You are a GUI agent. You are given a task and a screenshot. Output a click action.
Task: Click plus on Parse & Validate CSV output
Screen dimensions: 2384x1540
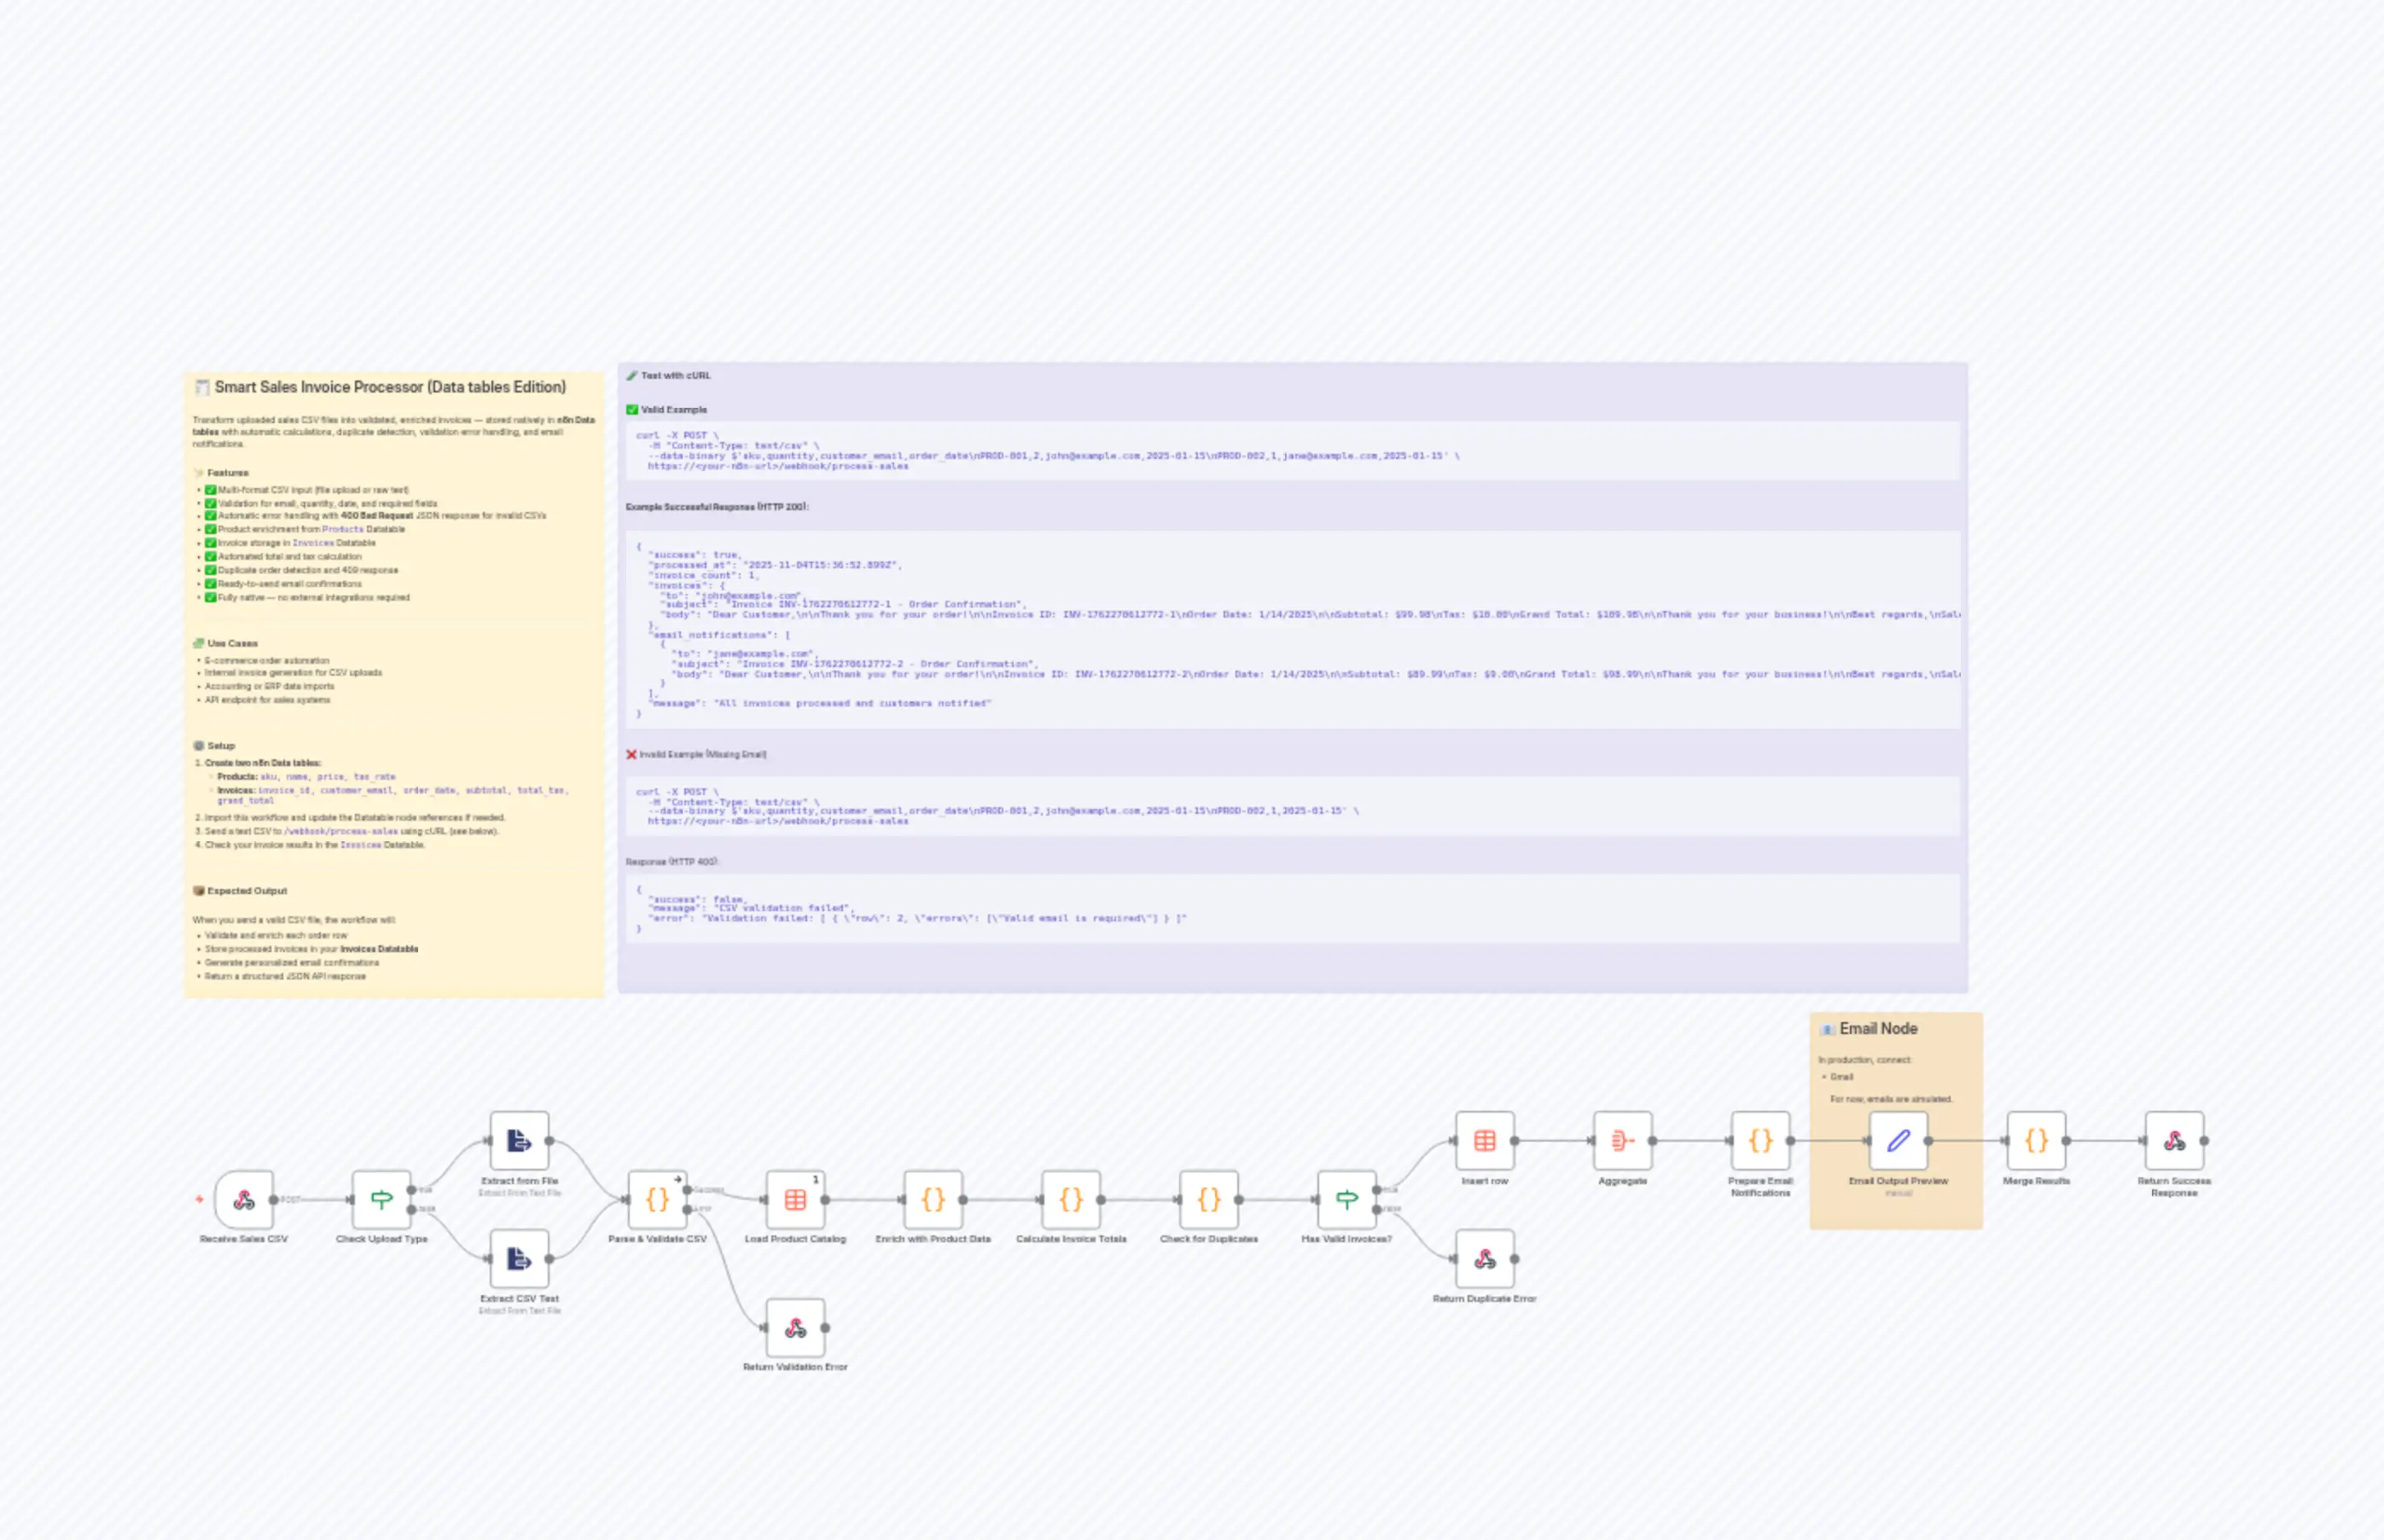point(679,1179)
